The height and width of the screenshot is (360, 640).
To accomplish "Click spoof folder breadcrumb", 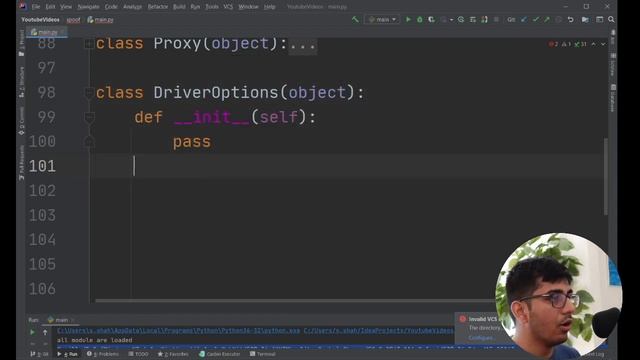I will (73, 20).
